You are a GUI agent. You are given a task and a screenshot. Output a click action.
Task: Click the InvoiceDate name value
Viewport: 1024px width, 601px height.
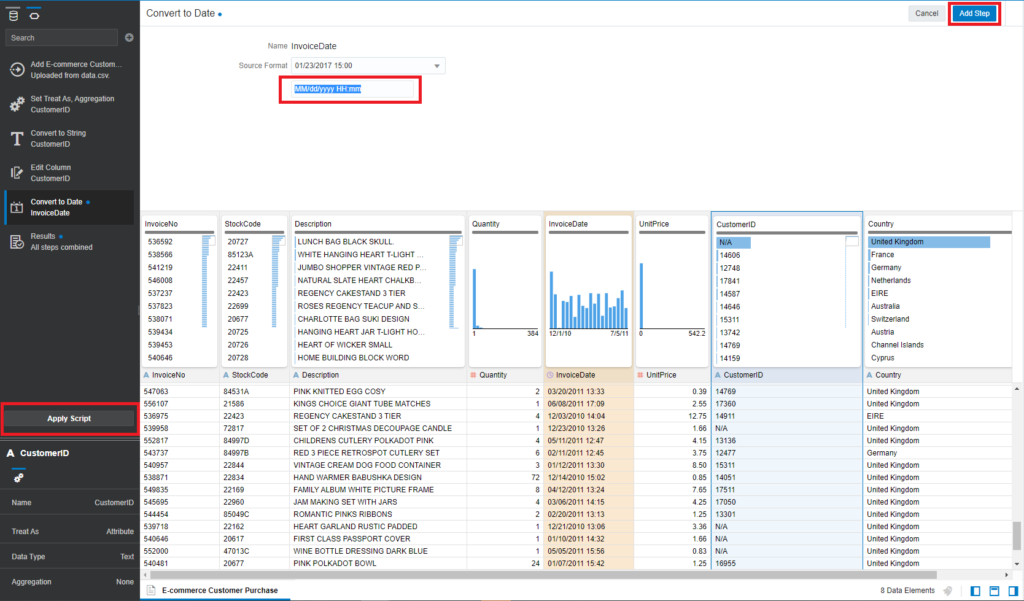(314, 46)
